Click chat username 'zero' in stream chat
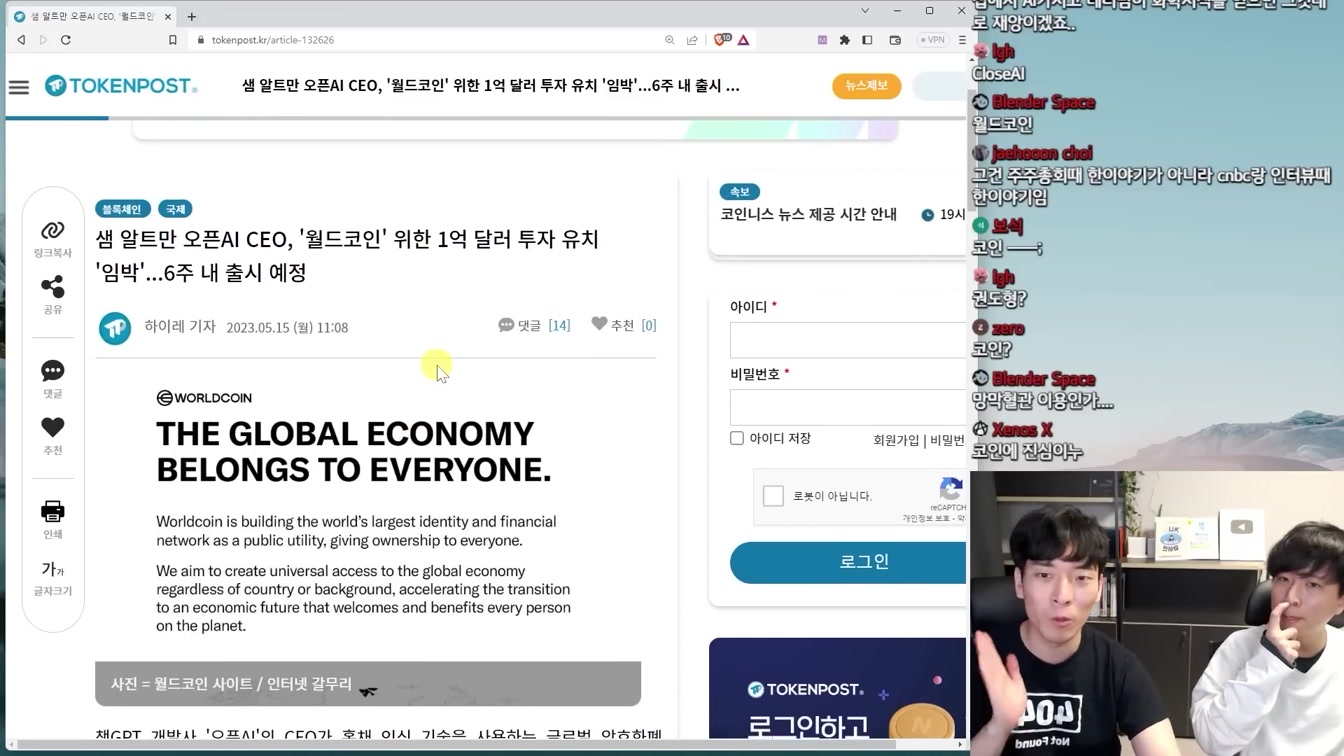This screenshot has height=756, width=1344. pos(1008,329)
